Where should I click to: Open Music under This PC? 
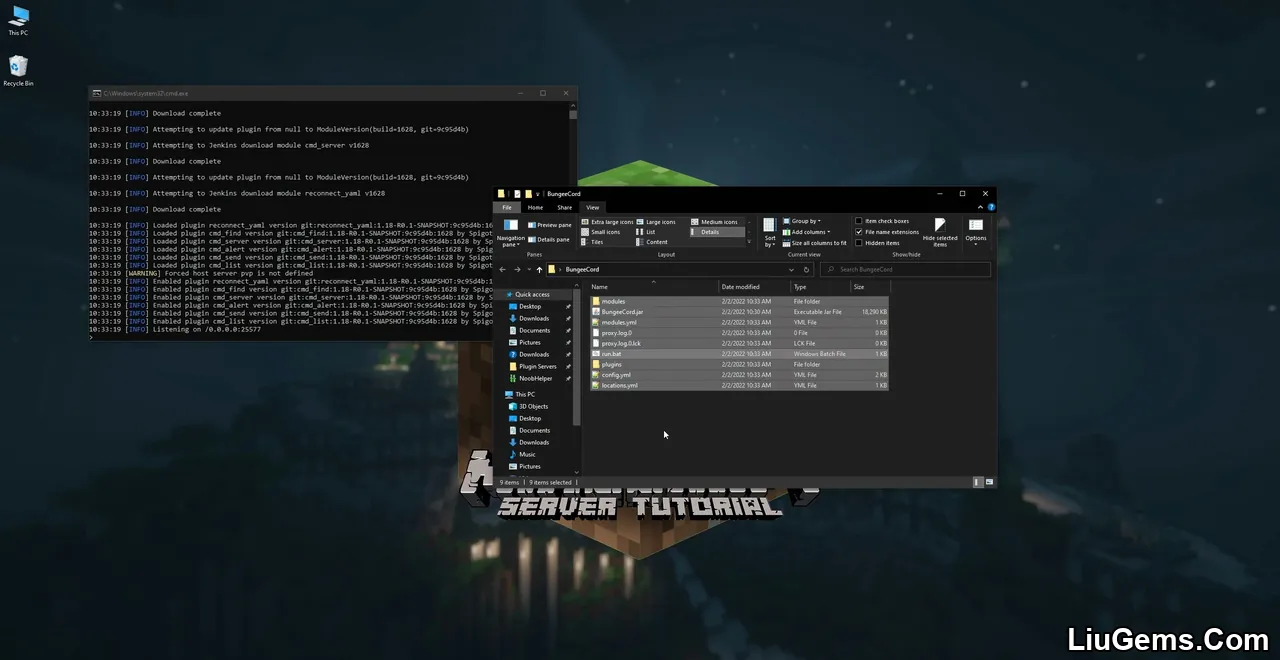pos(527,454)
